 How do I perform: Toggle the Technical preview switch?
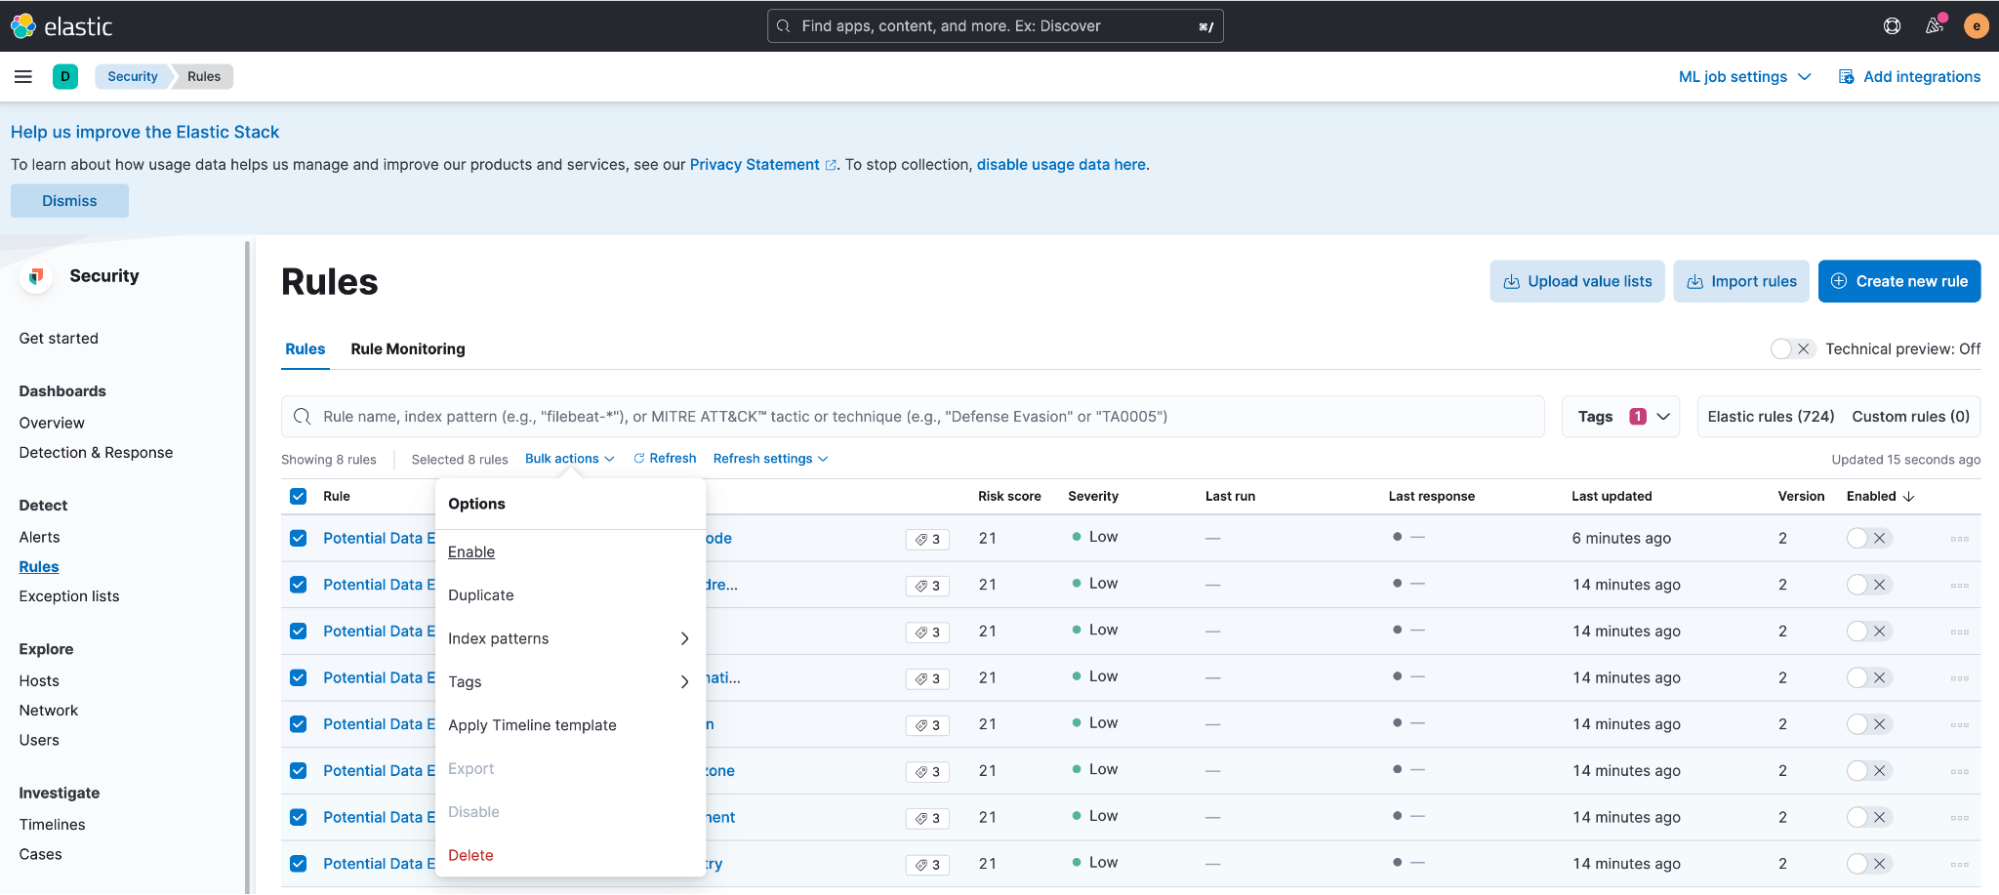point(1792,349)
